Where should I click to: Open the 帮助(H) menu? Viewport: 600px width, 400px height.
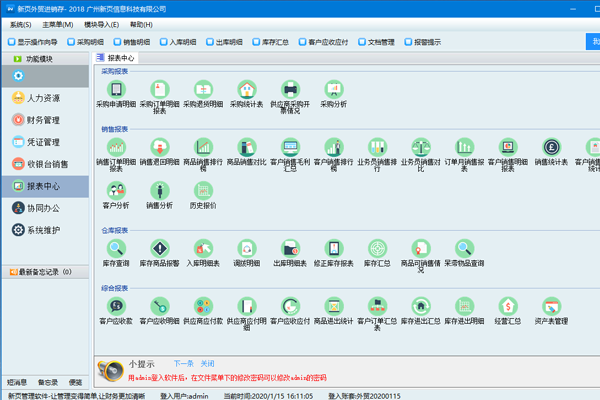[141, 24]
